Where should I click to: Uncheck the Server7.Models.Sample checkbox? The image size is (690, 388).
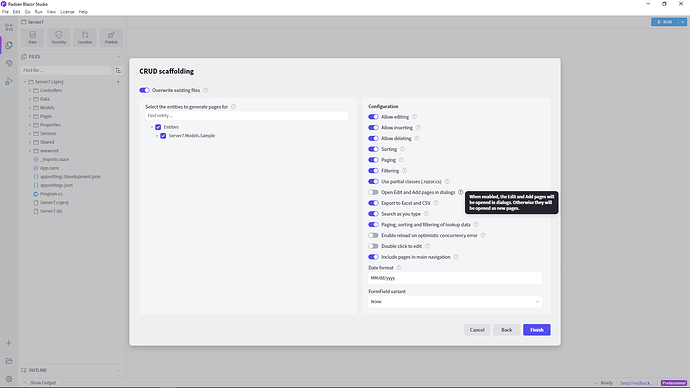tap(163, 135)
